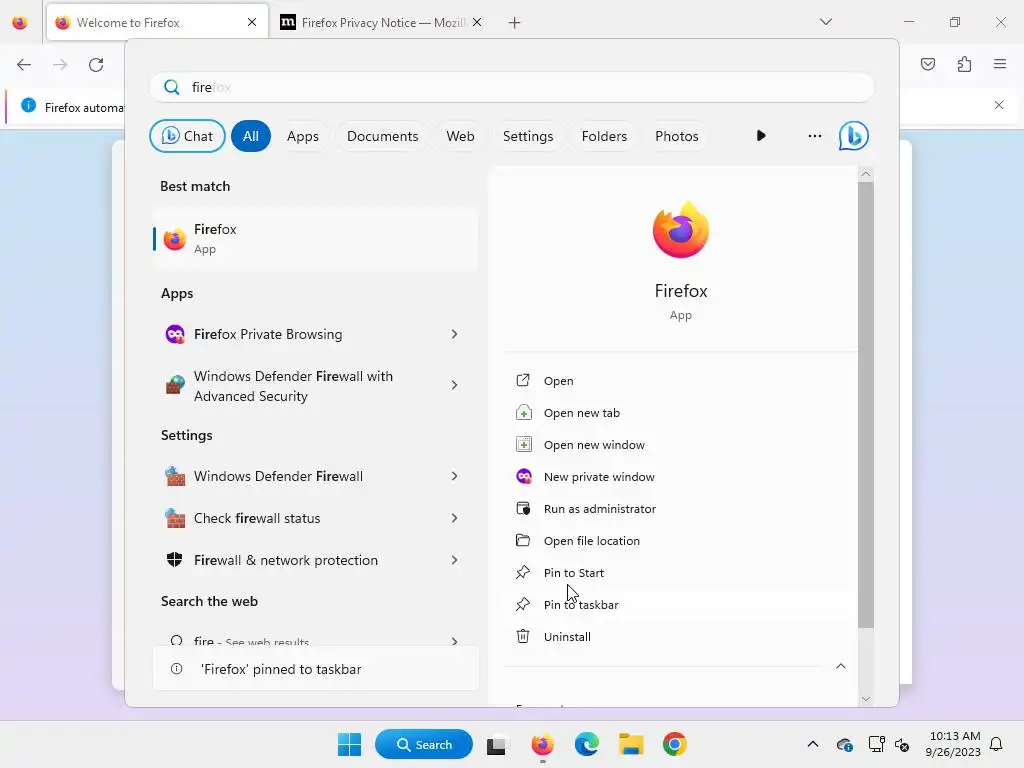The image size is (1024, 768).
Task: Choose Open new window action
Action: click(x=679, y=445)
